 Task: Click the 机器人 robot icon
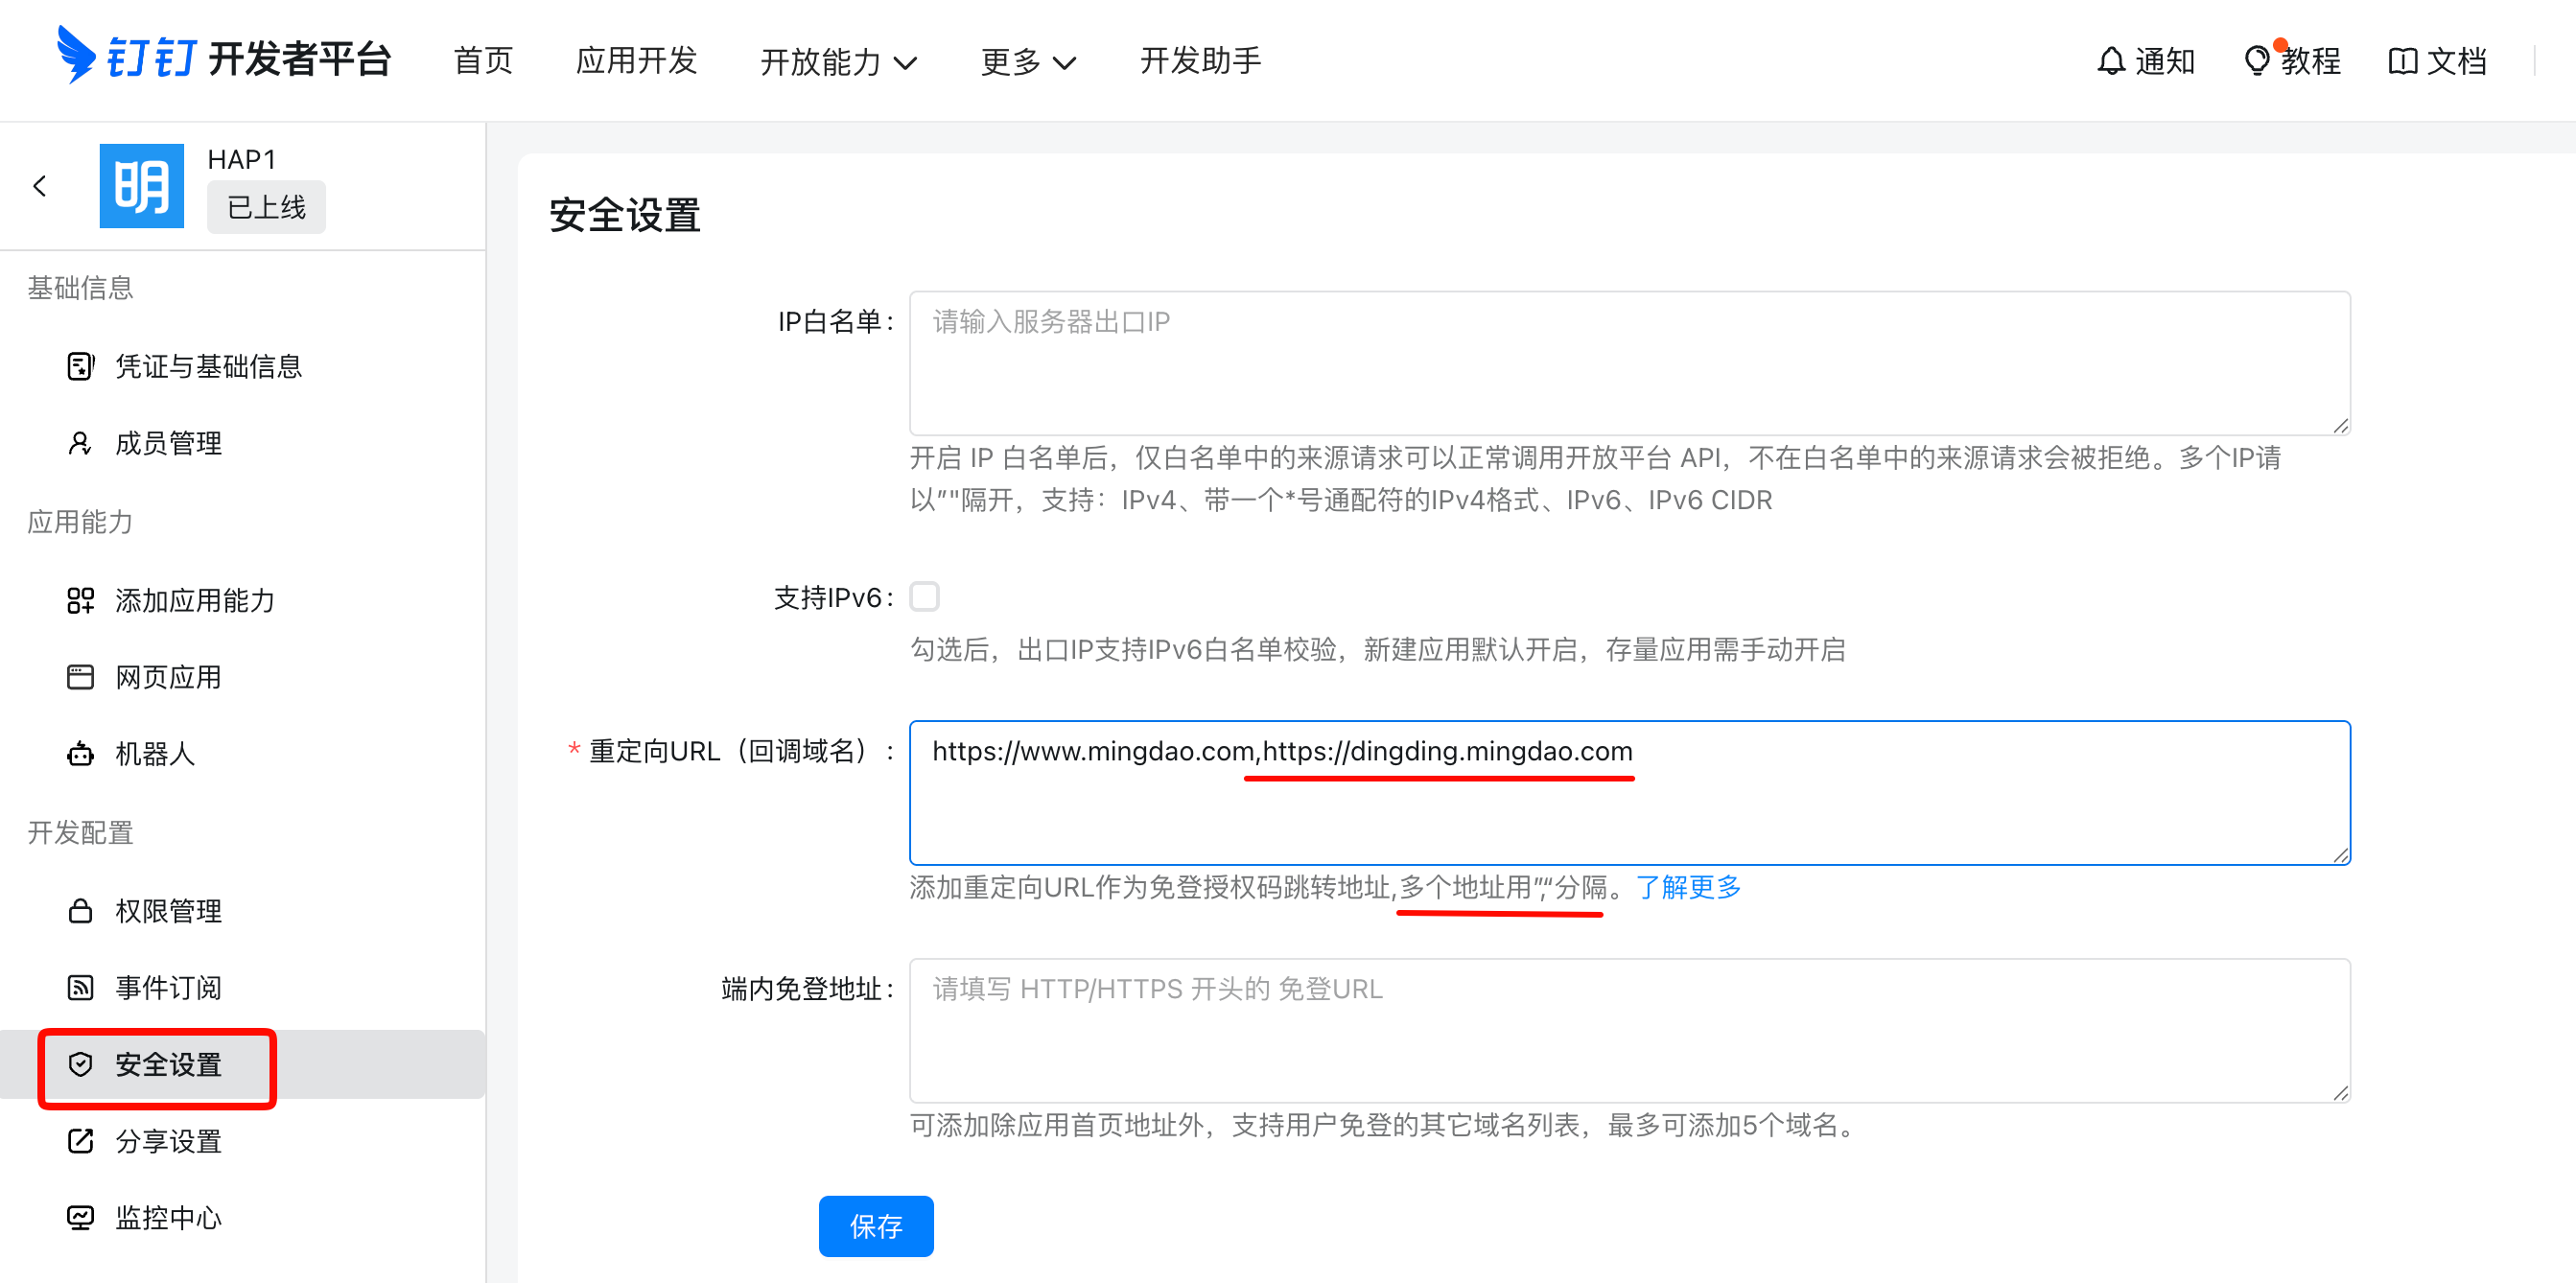pyautogui.click(x=80, y=753)
